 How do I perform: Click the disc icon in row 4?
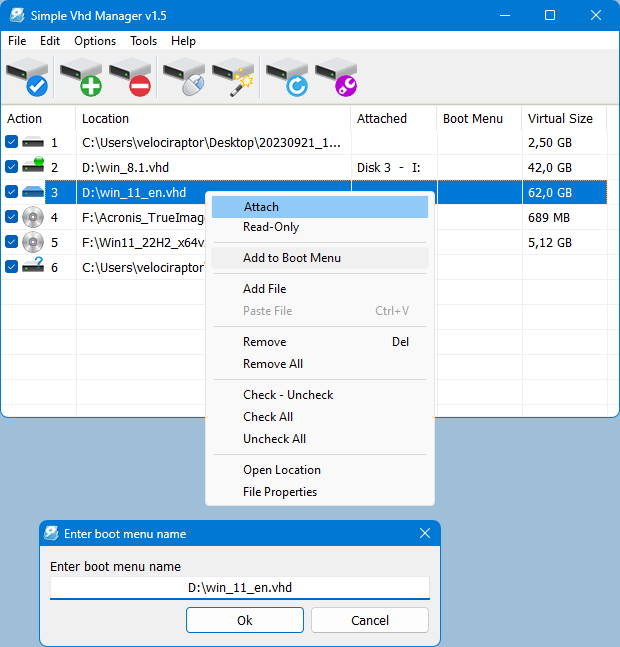point(33,217)
